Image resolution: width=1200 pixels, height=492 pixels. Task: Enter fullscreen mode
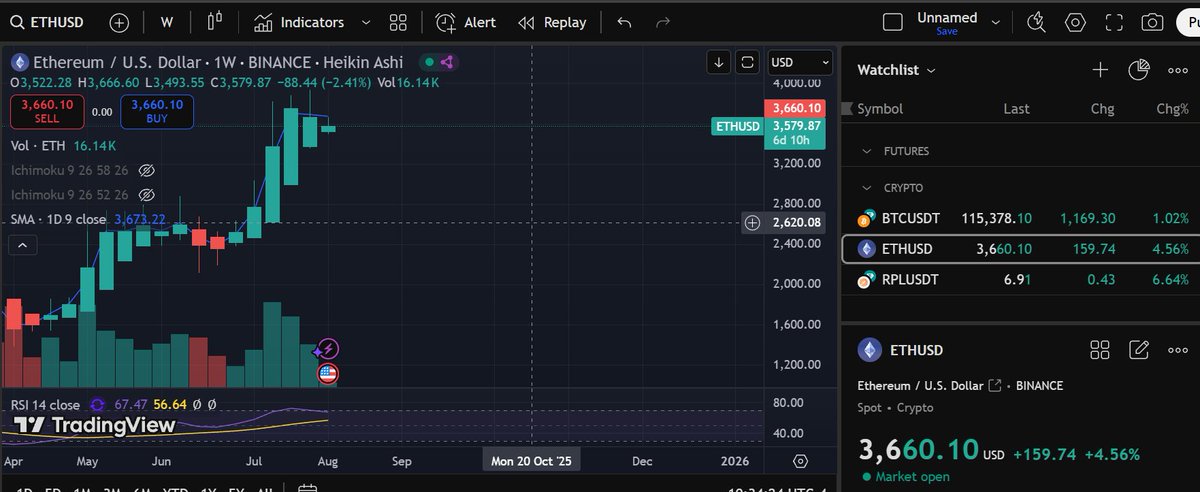click(1114, 22)
